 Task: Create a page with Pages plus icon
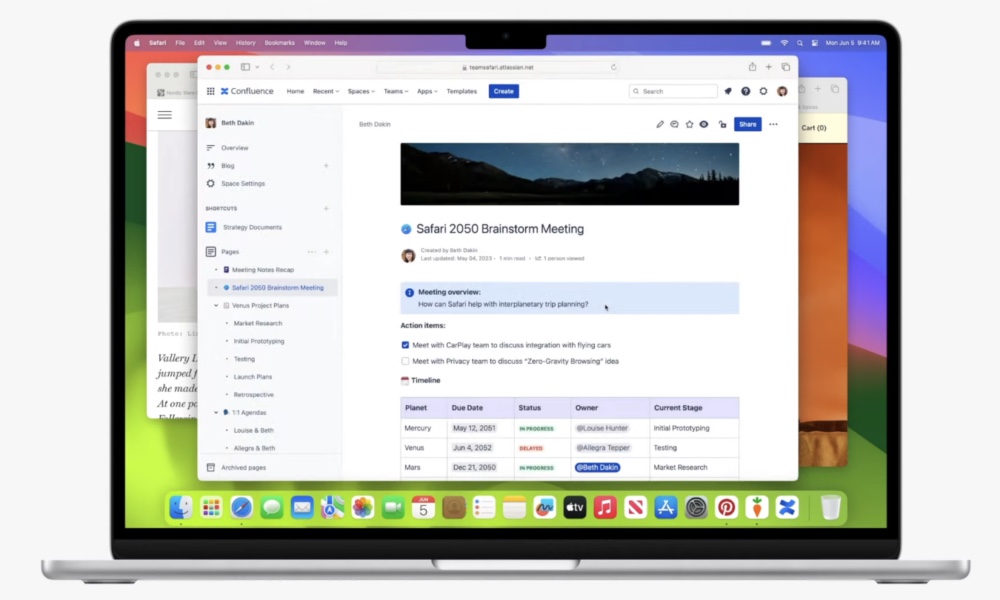(x=326, y=252)
